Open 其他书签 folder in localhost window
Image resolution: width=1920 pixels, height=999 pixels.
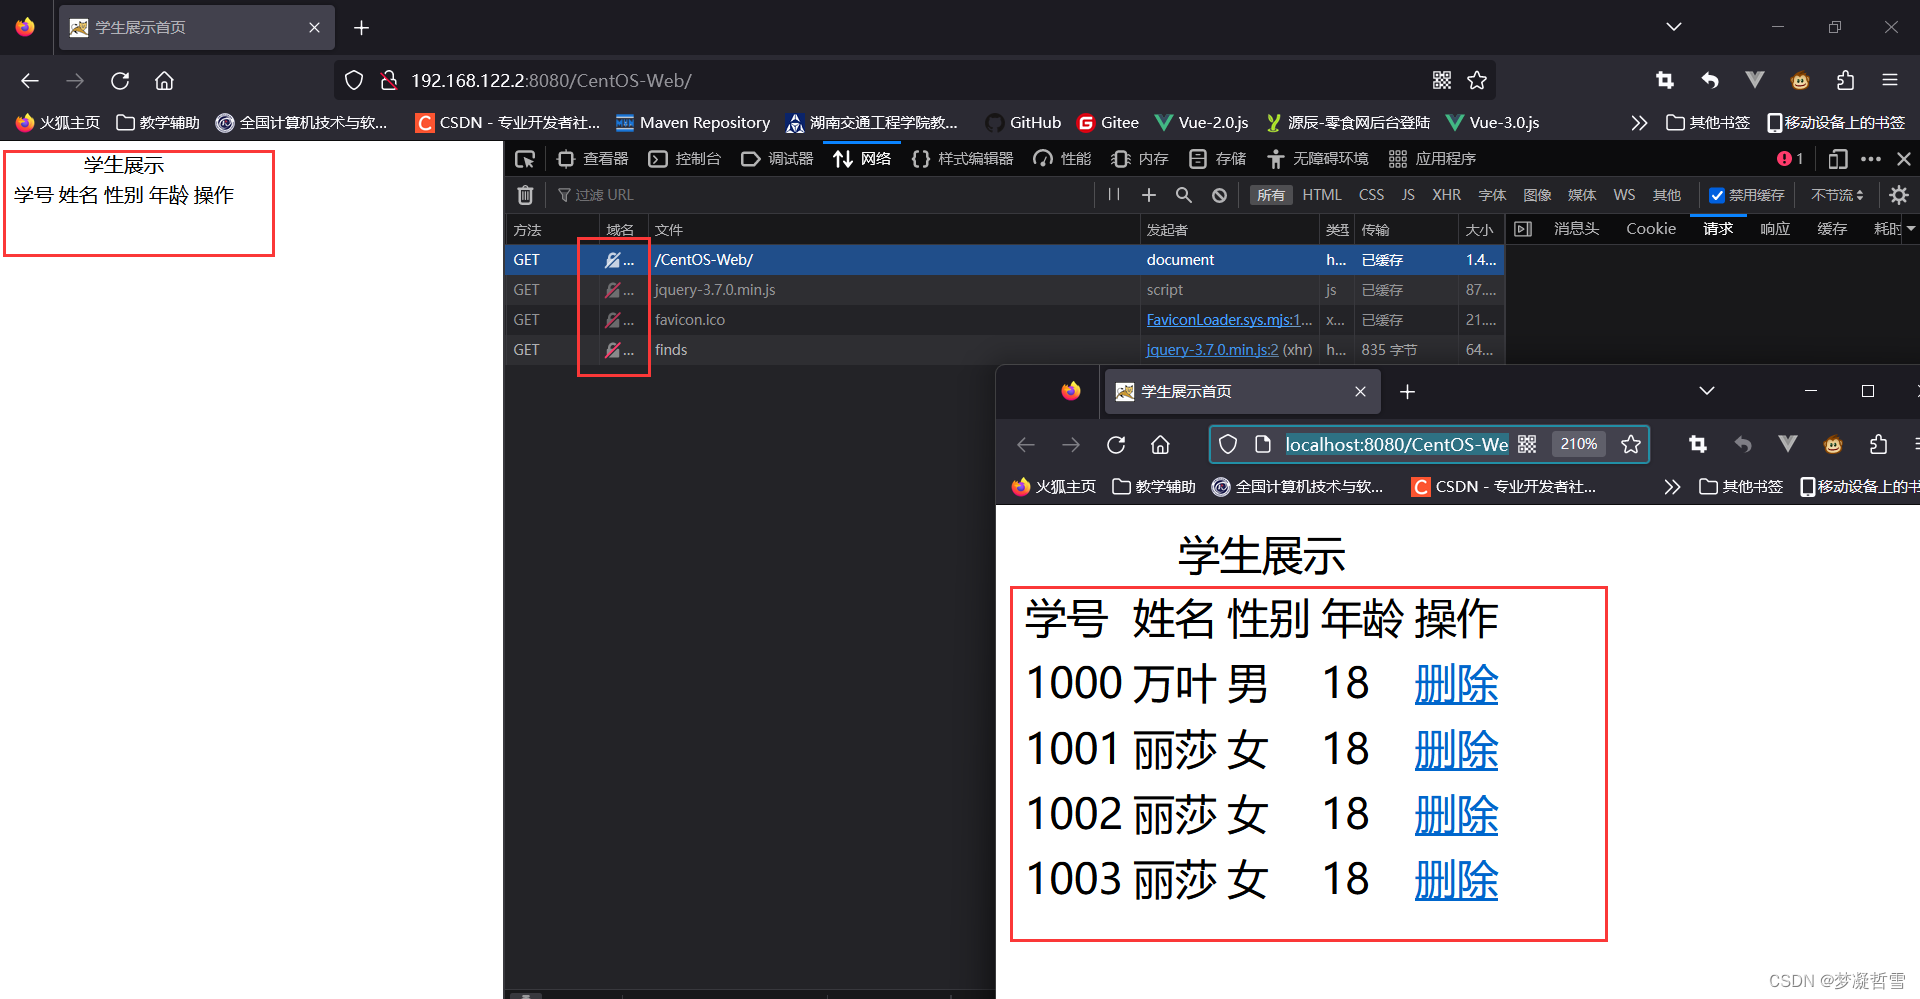1741,487
